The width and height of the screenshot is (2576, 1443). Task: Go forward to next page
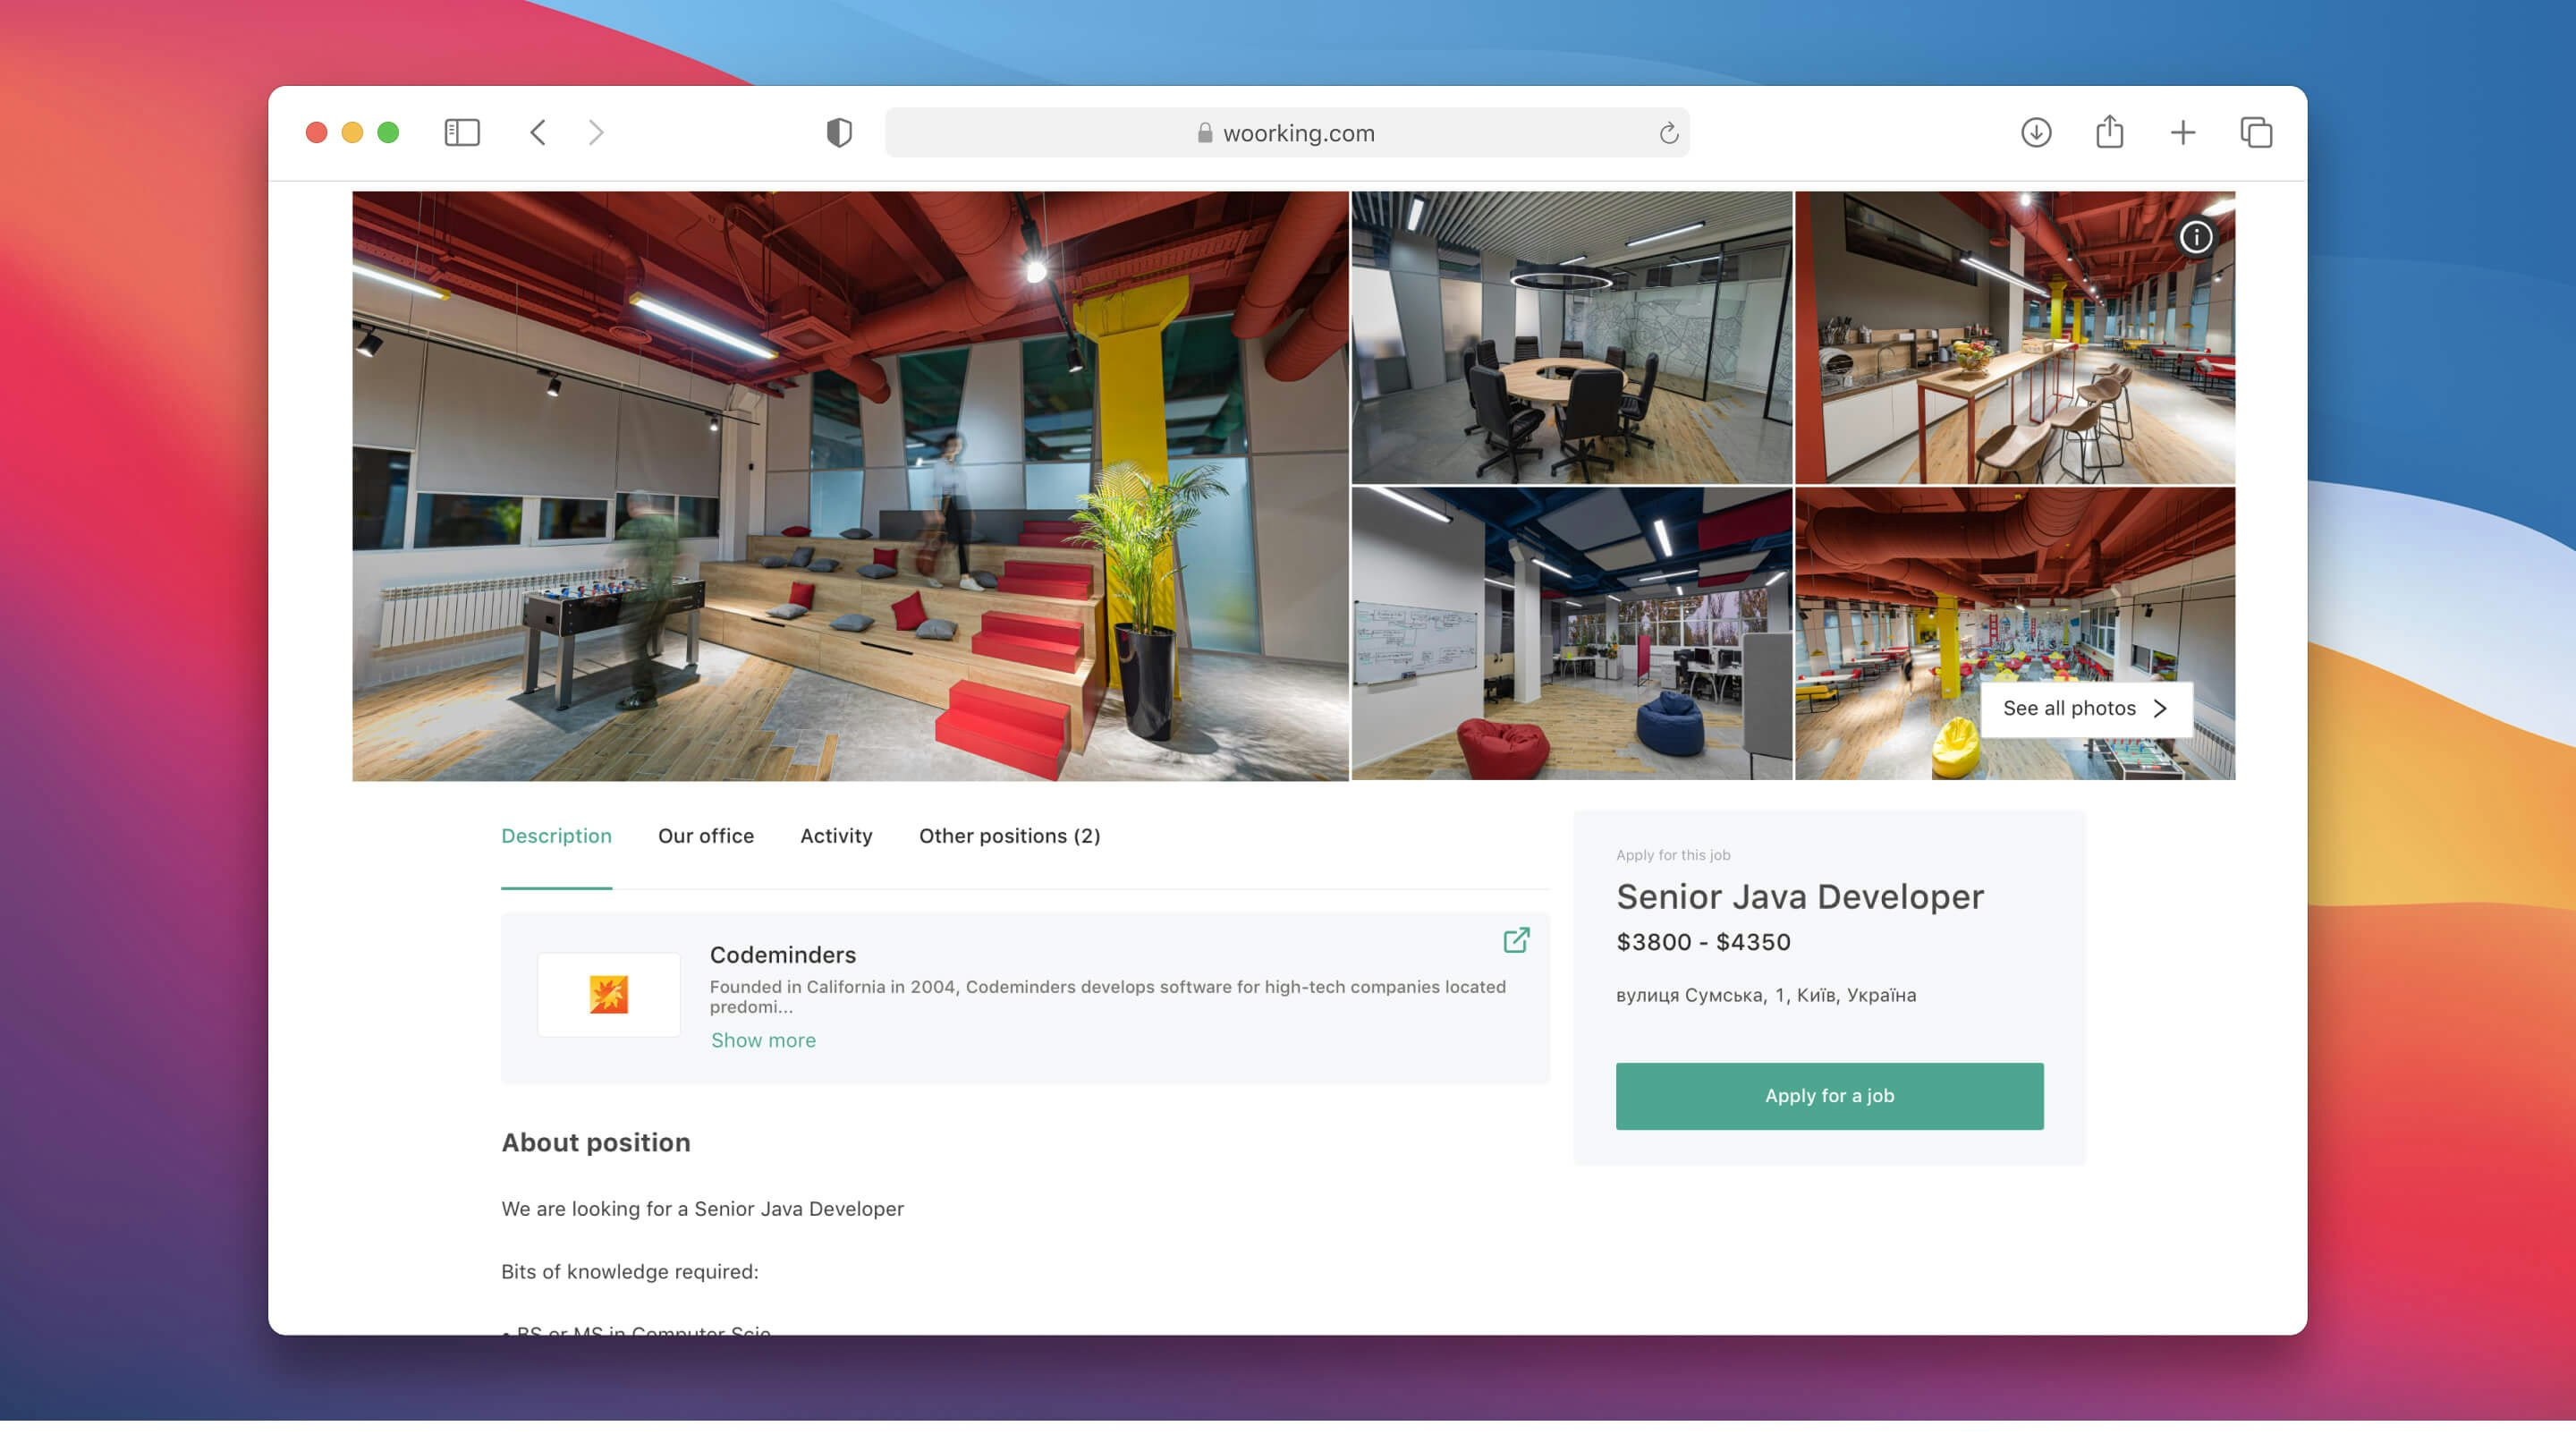tap(596, 133)
